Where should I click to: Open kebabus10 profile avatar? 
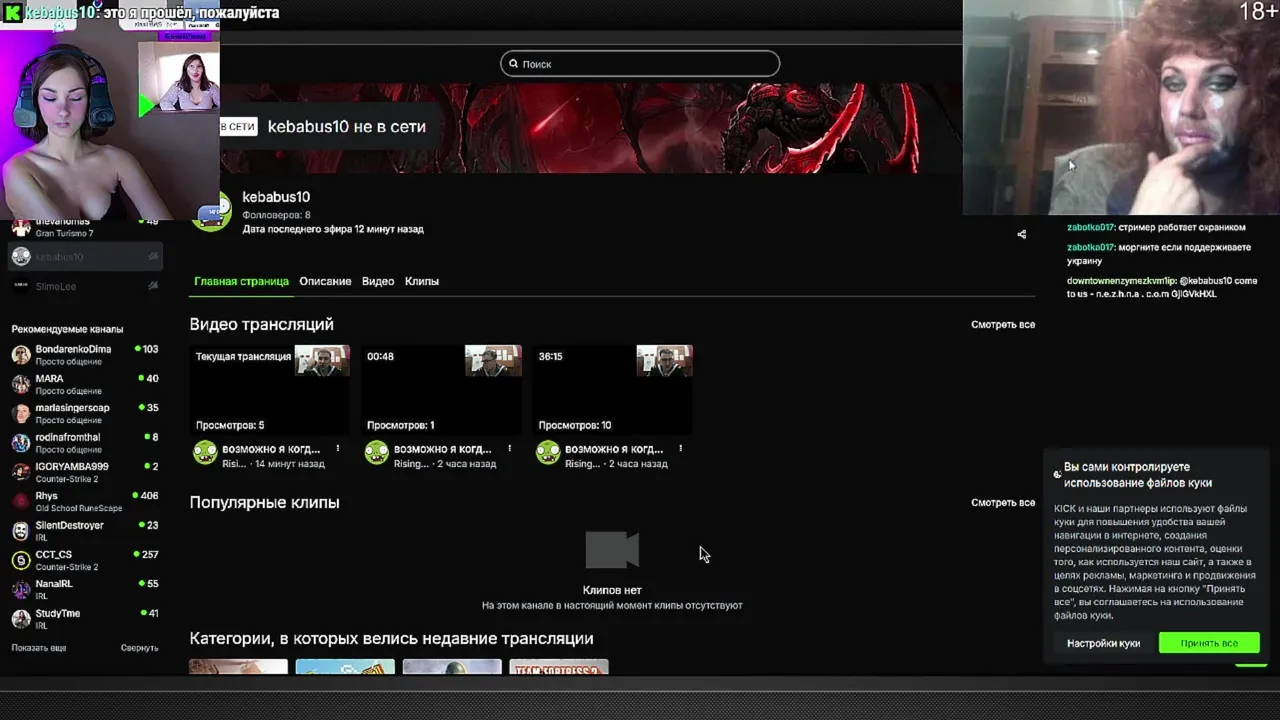click(211, 212)
